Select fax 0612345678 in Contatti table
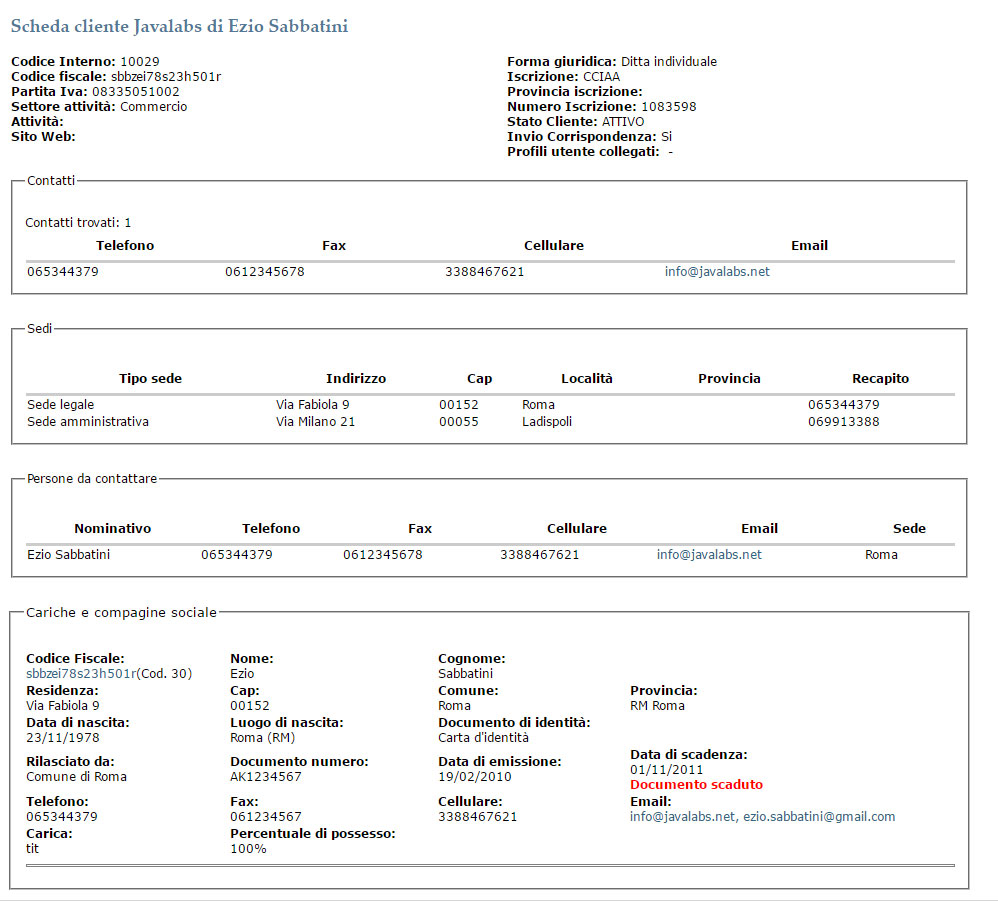Screen dimensions: 998x901 pyautogui.click(x=265, y=272)
